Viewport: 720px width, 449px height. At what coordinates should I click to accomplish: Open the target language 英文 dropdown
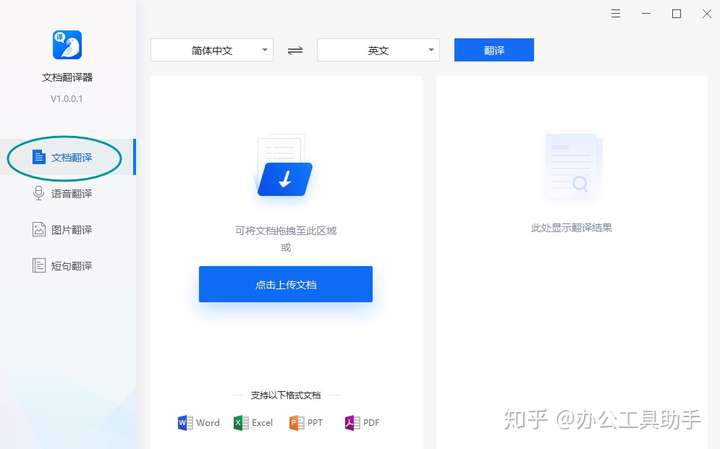pos(378,50)
